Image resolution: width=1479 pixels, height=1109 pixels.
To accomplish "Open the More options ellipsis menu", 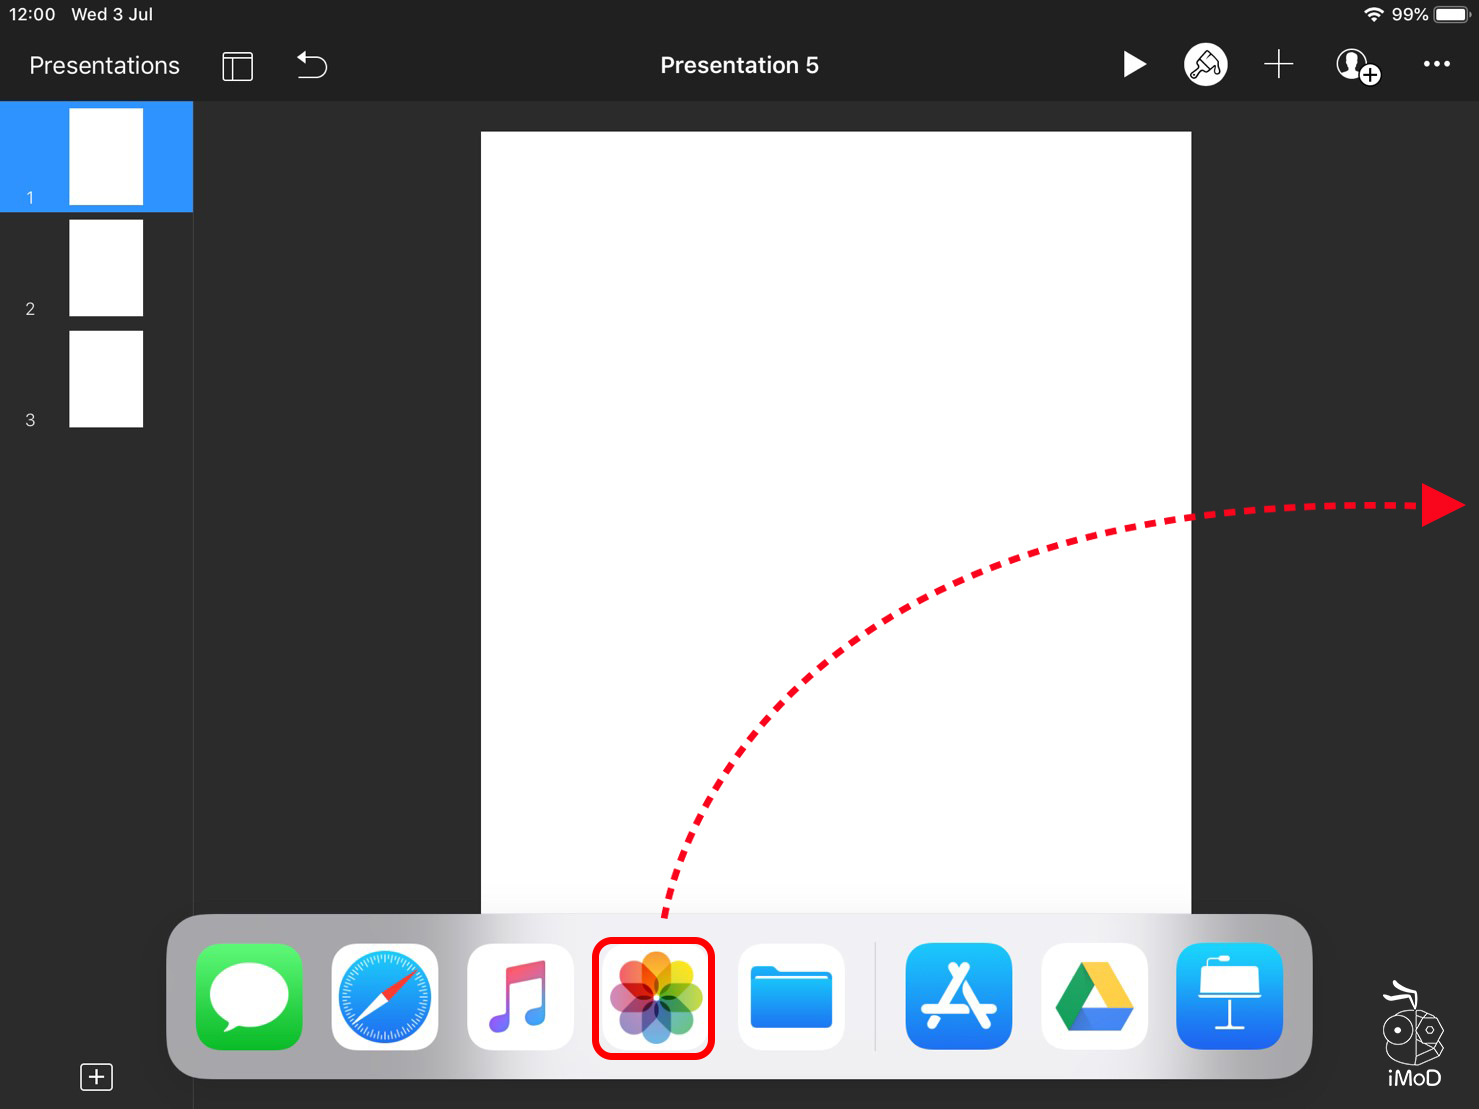I will (1436, 64).
